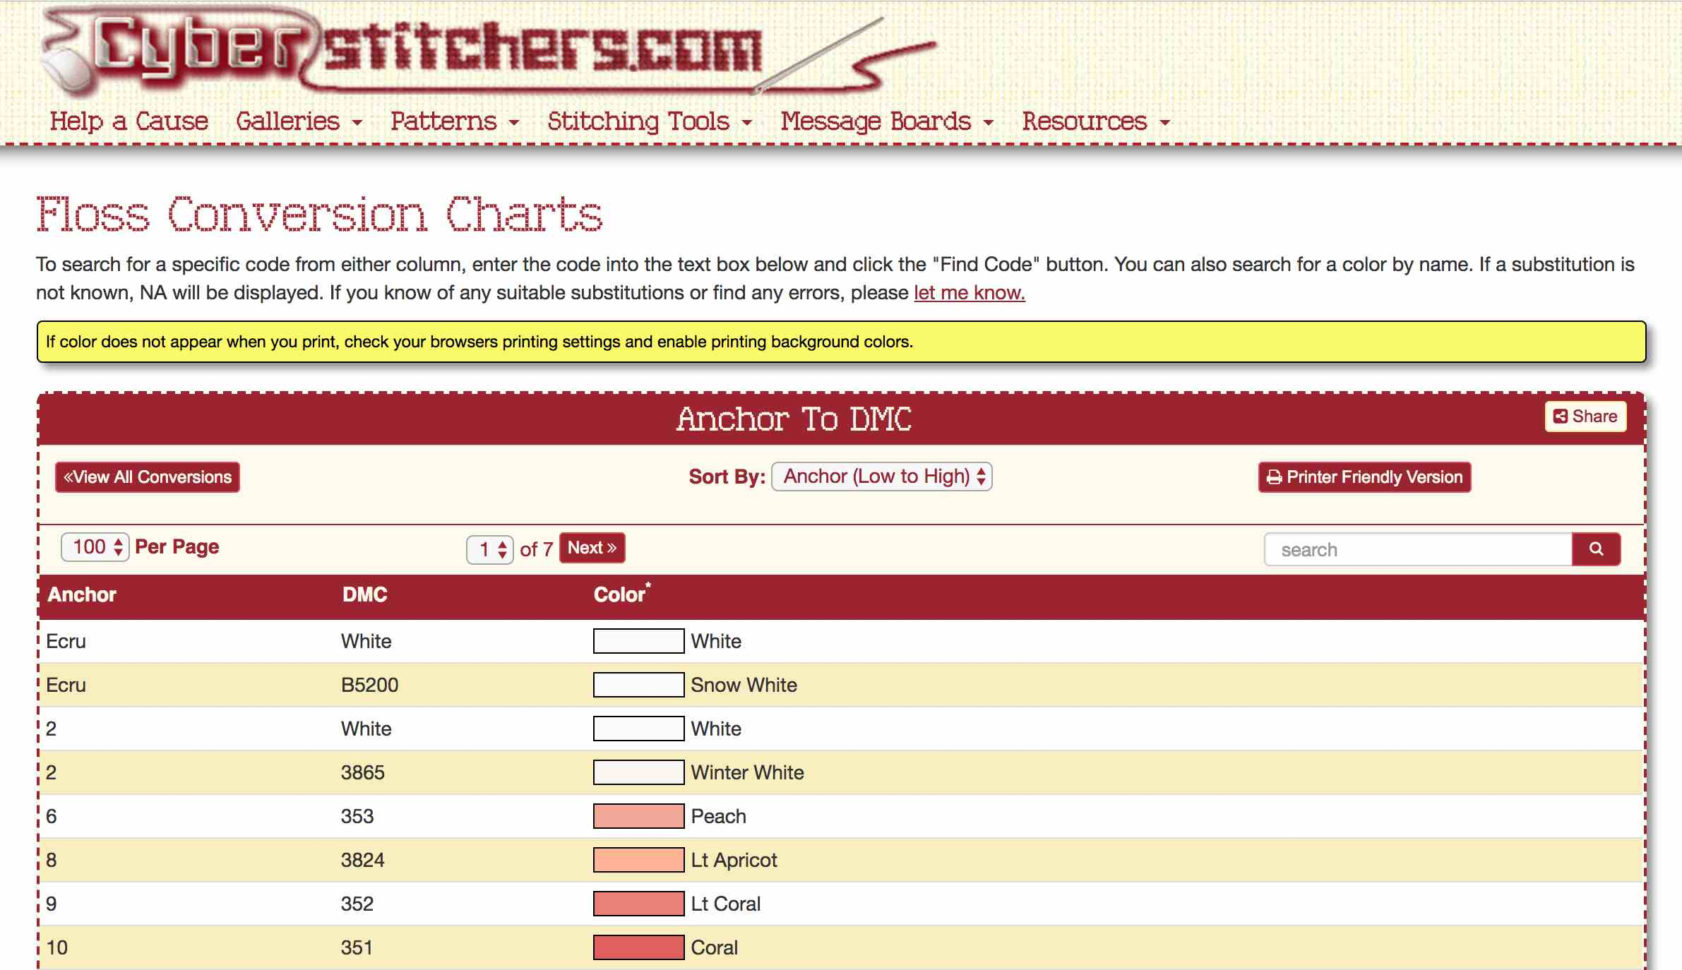Click the white swatch beside DMC B5200
1682x970 pixels.
point(638,685)
